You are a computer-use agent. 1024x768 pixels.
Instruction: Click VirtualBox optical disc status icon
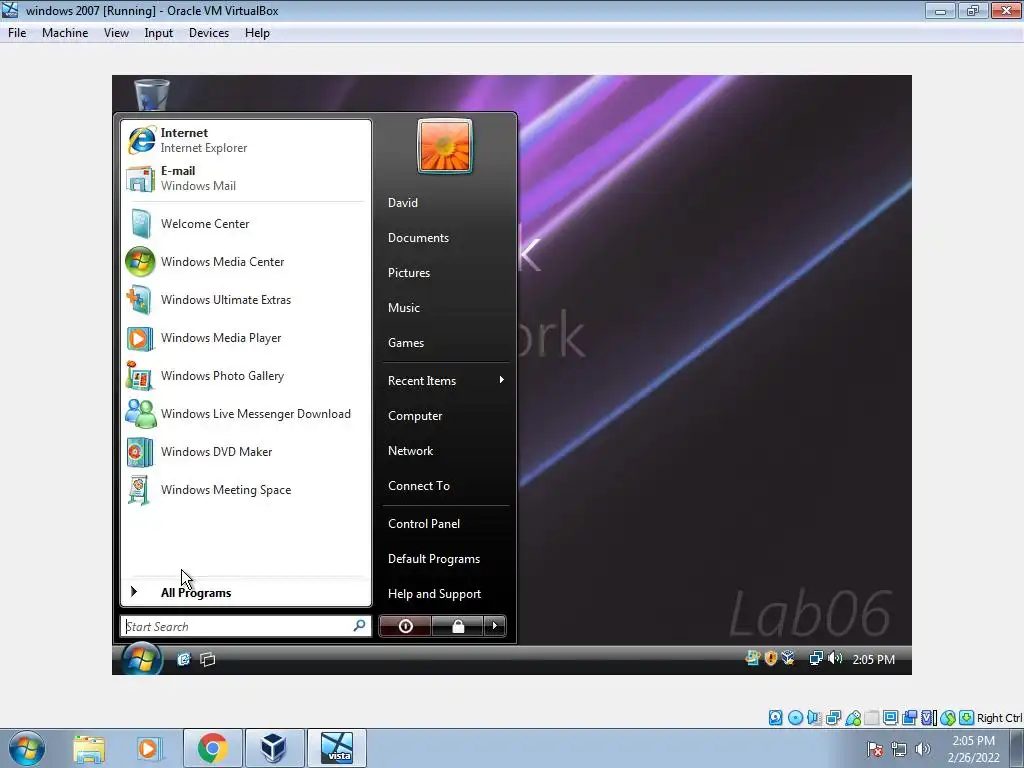pos(795,718)
